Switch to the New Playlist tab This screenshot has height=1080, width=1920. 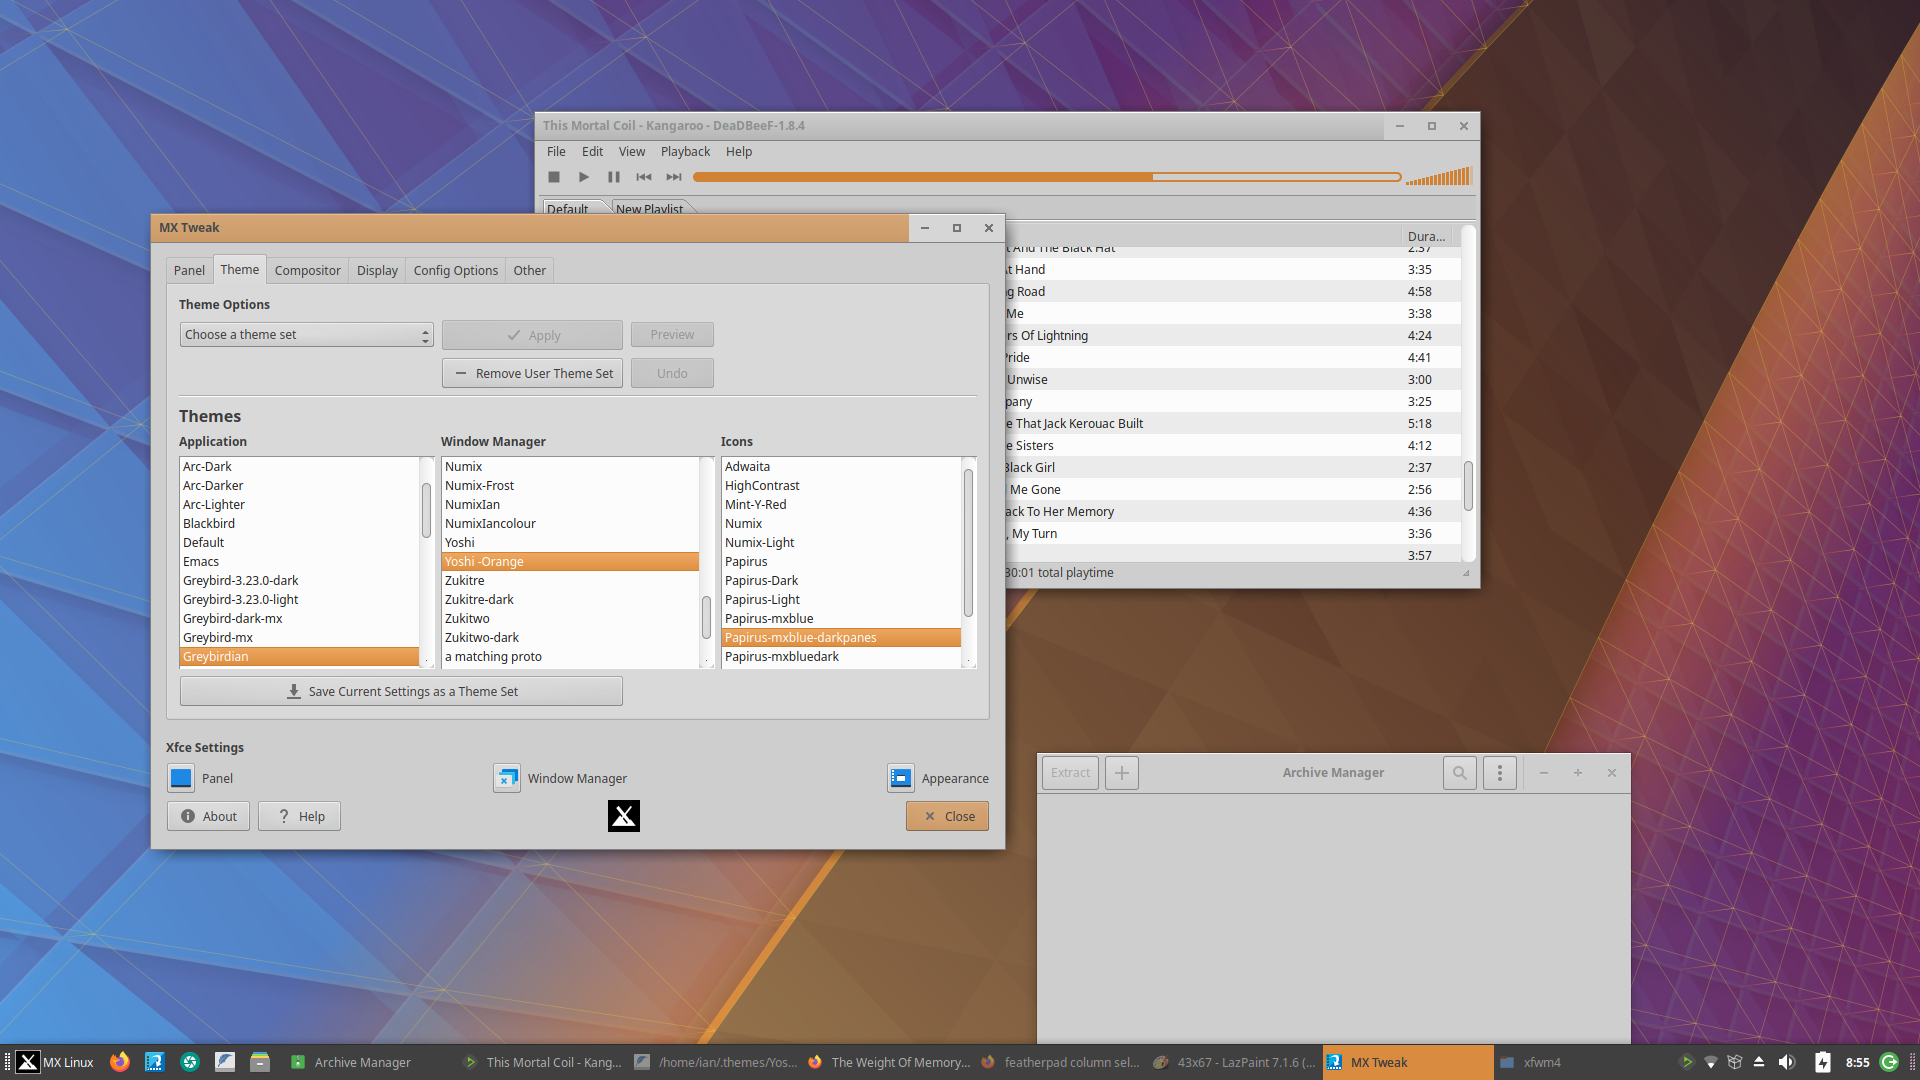pos(650,208)
